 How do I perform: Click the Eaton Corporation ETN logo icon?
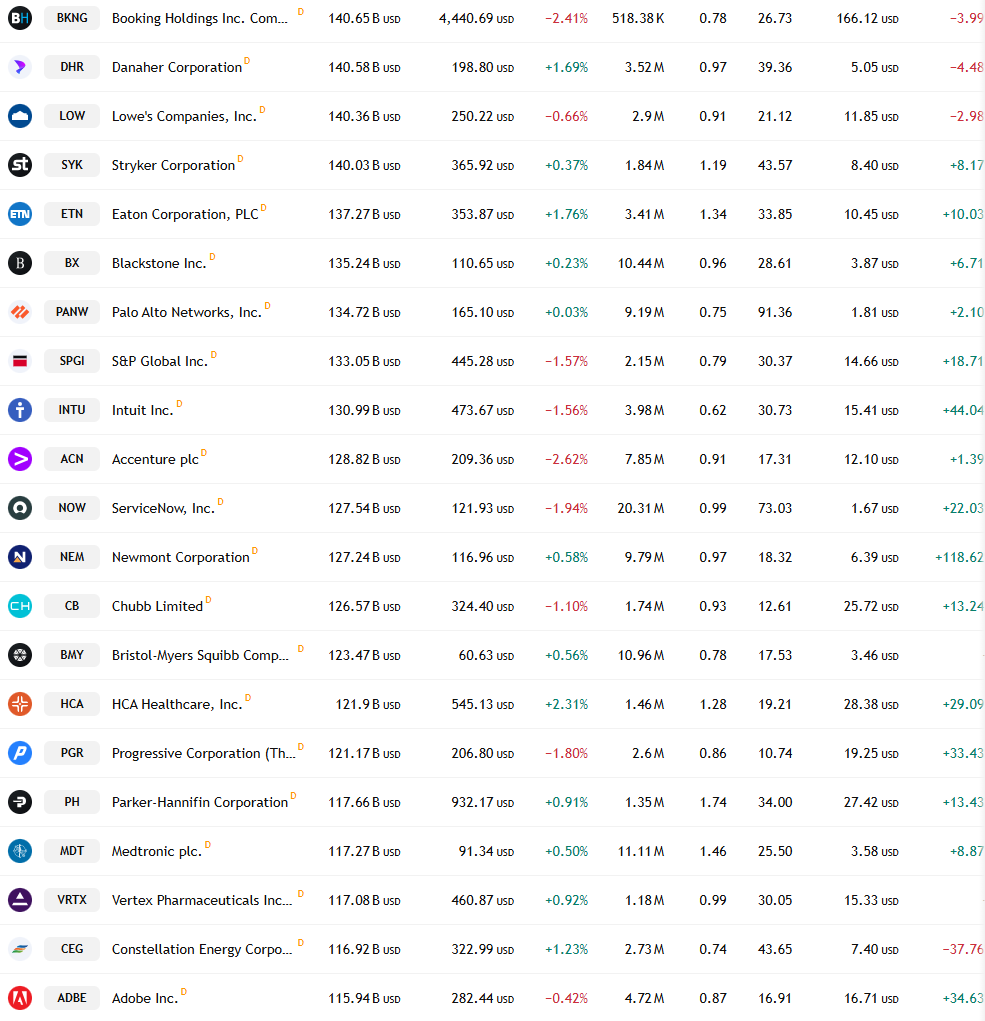tap(20, 214)
